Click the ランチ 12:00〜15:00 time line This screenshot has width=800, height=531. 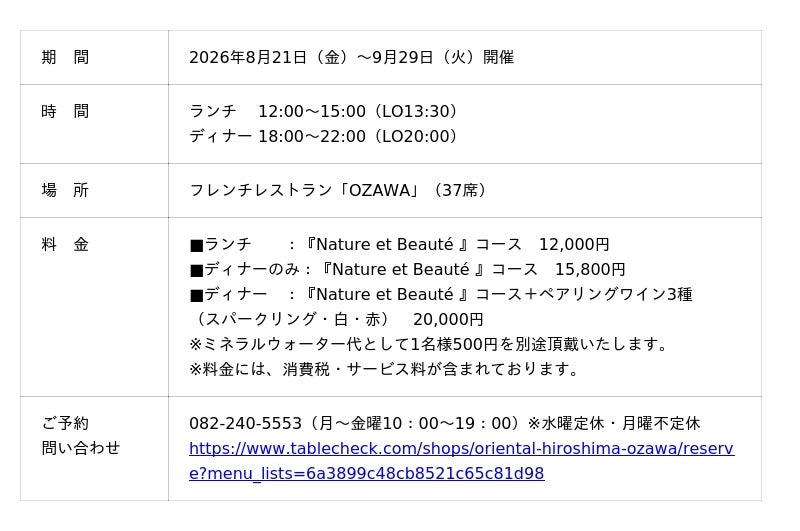(323, 111)
